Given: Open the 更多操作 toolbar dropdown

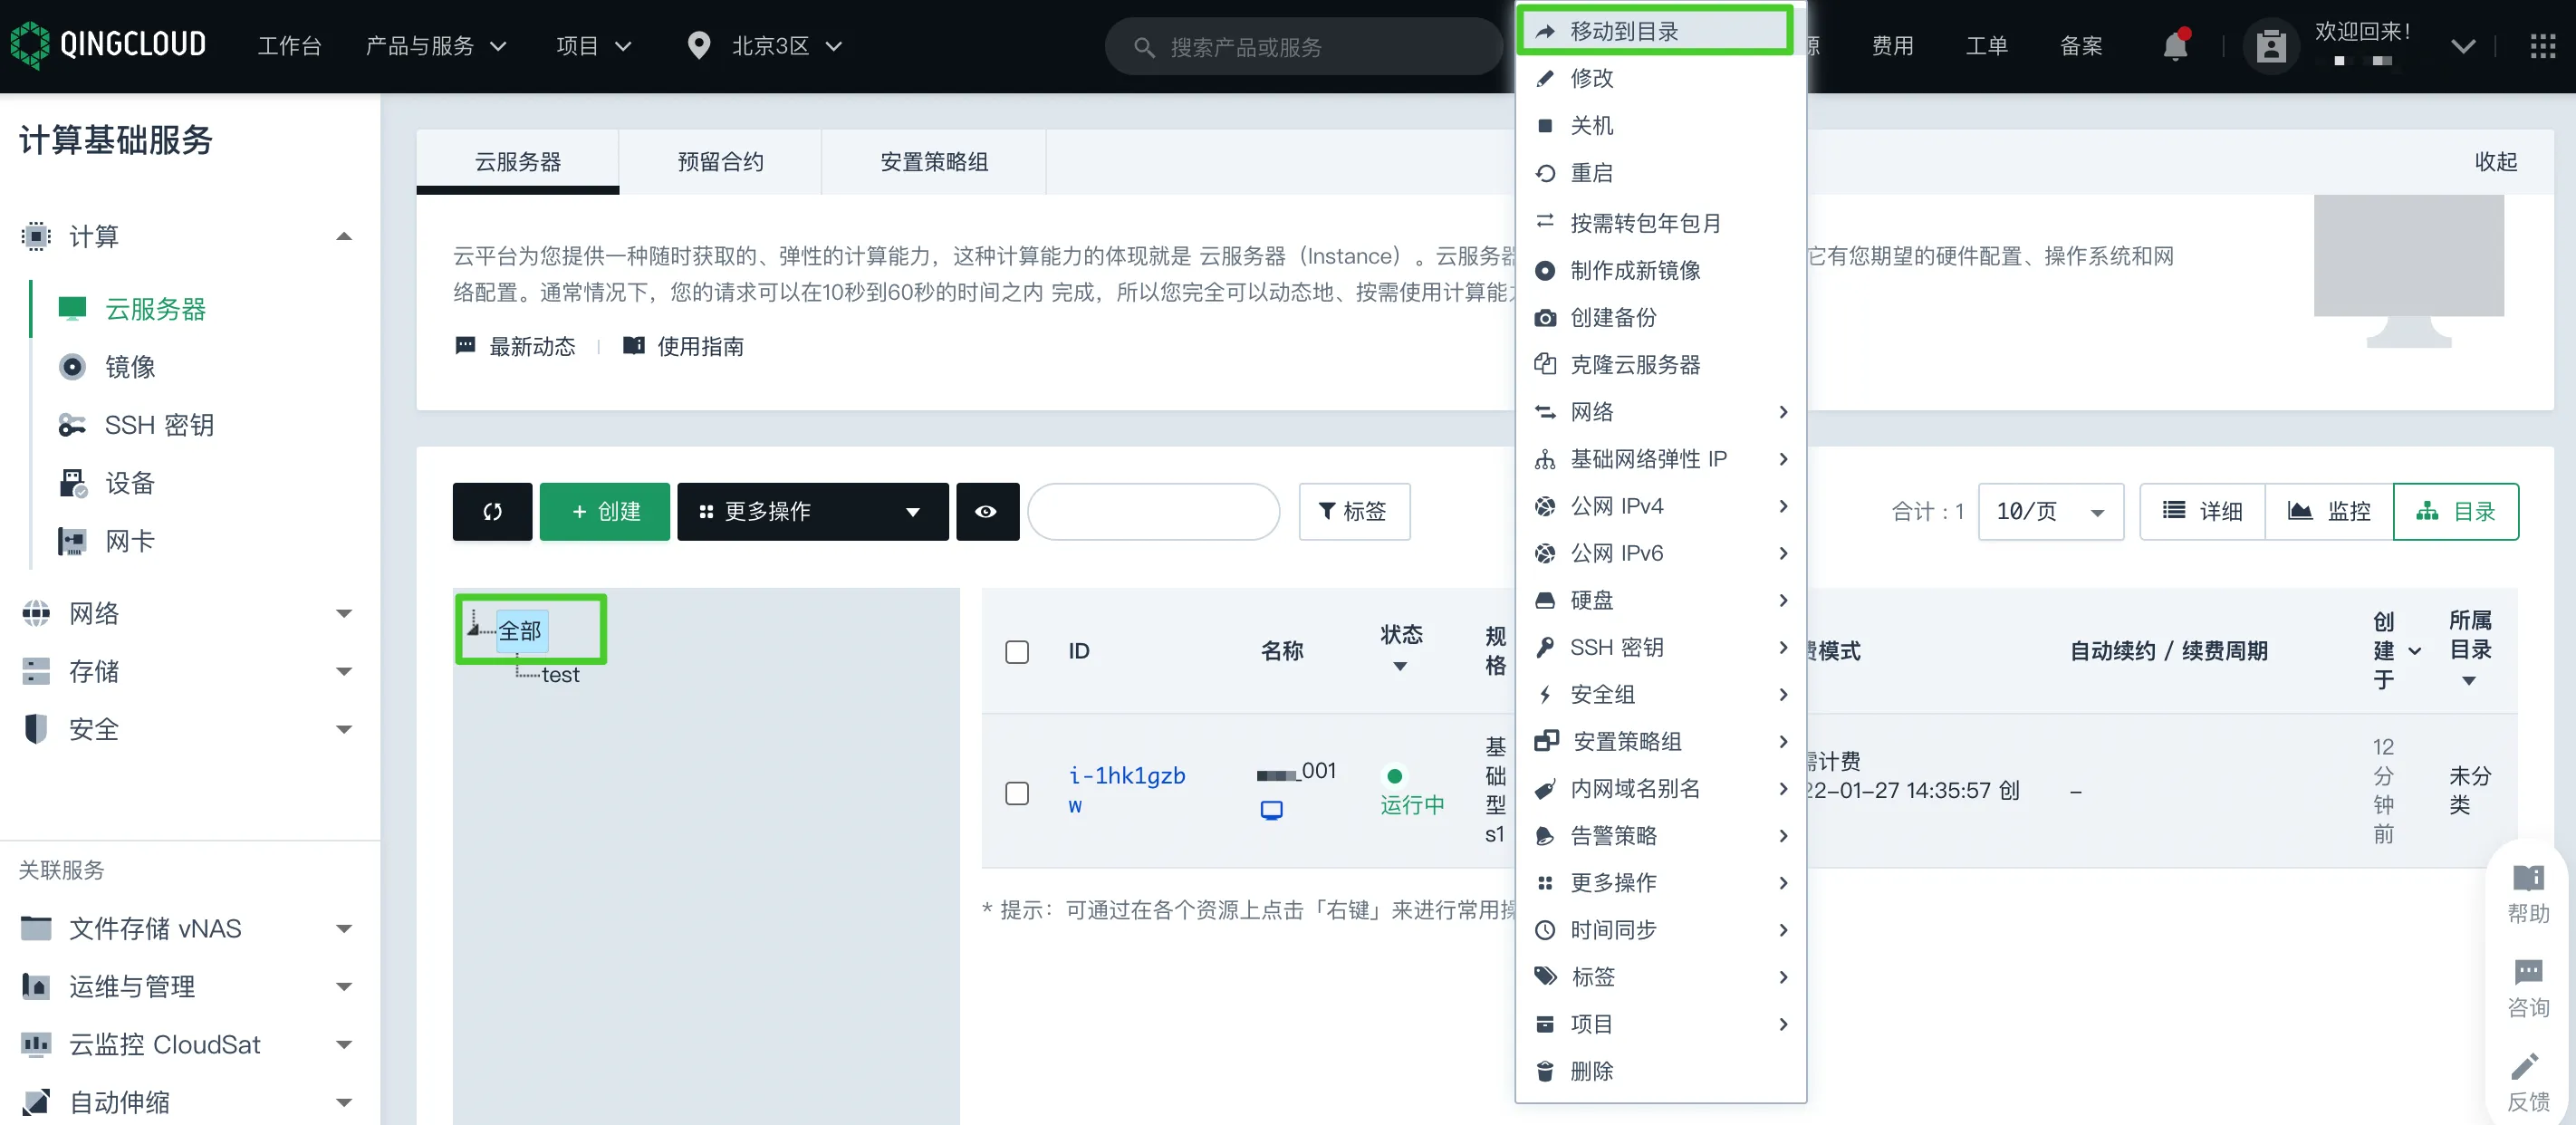Looking at the screenshot, I should pyautogui.click(x=812, y=511).
